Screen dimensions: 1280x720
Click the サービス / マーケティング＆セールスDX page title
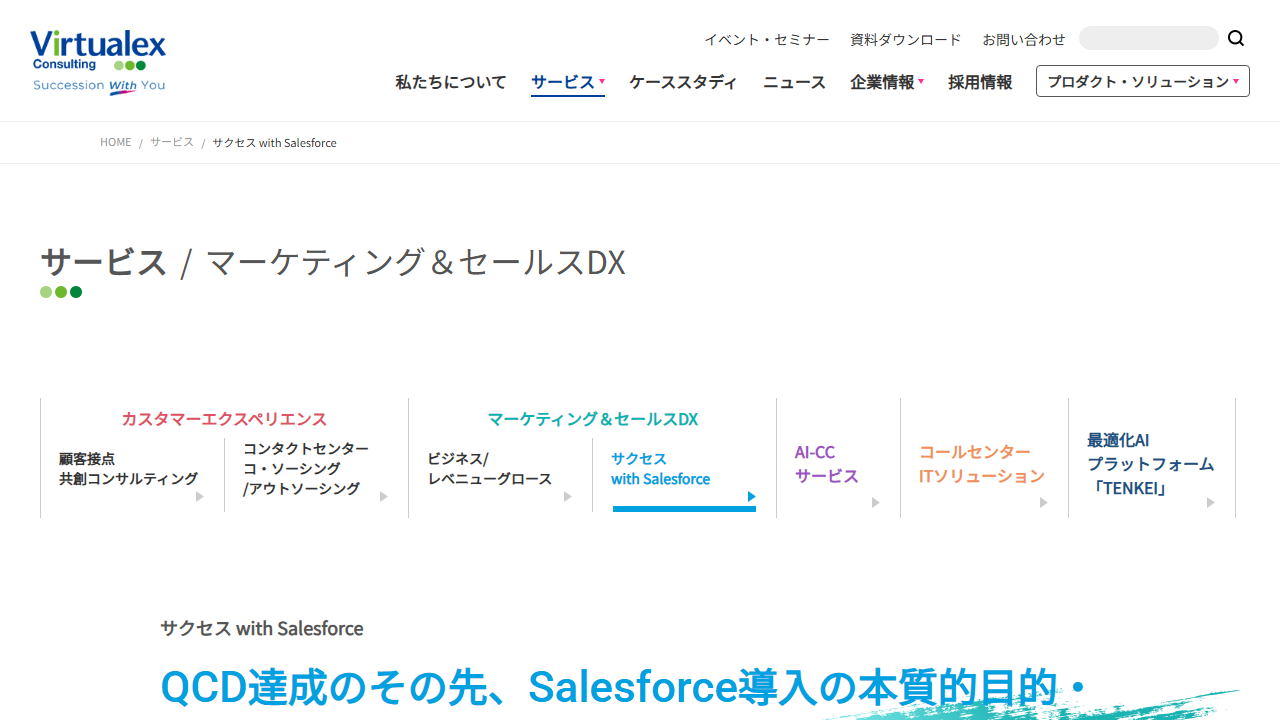coord(333,262)
